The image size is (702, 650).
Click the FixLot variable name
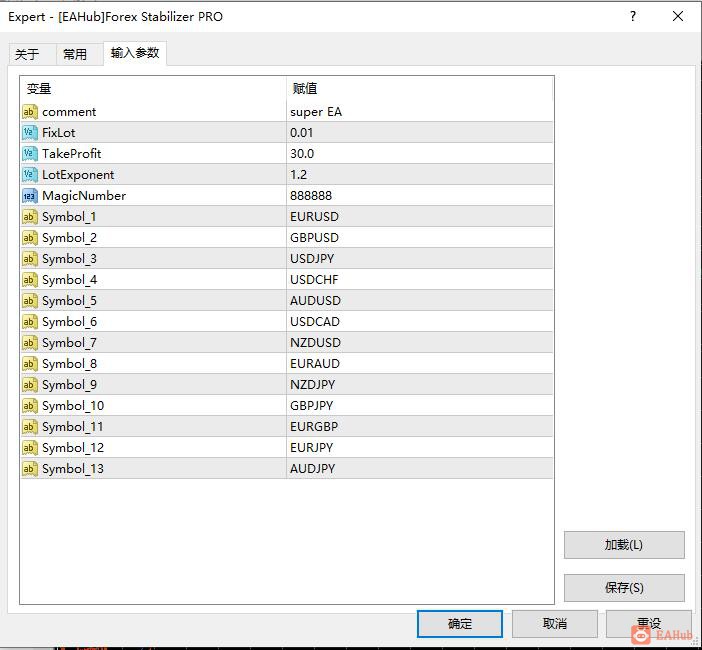pos(59,133)
